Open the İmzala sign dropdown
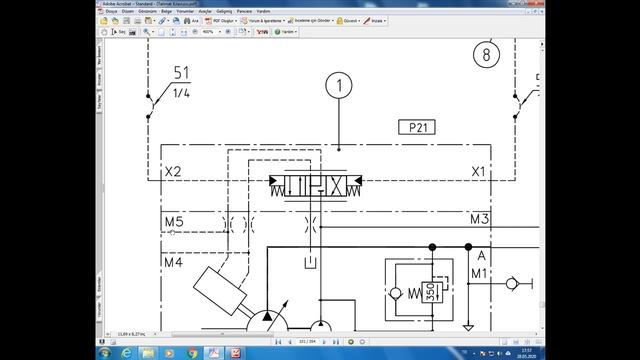640x360 pixels. coord(374,21)
